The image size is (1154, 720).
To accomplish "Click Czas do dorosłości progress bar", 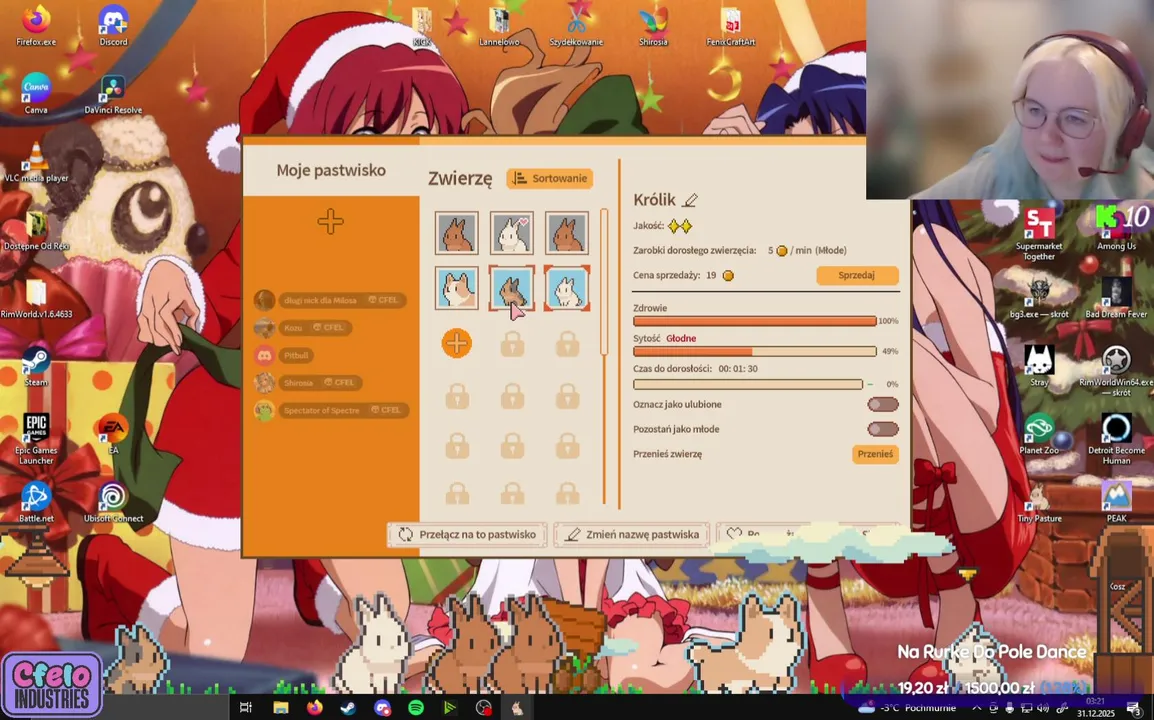I will [748, 384].
